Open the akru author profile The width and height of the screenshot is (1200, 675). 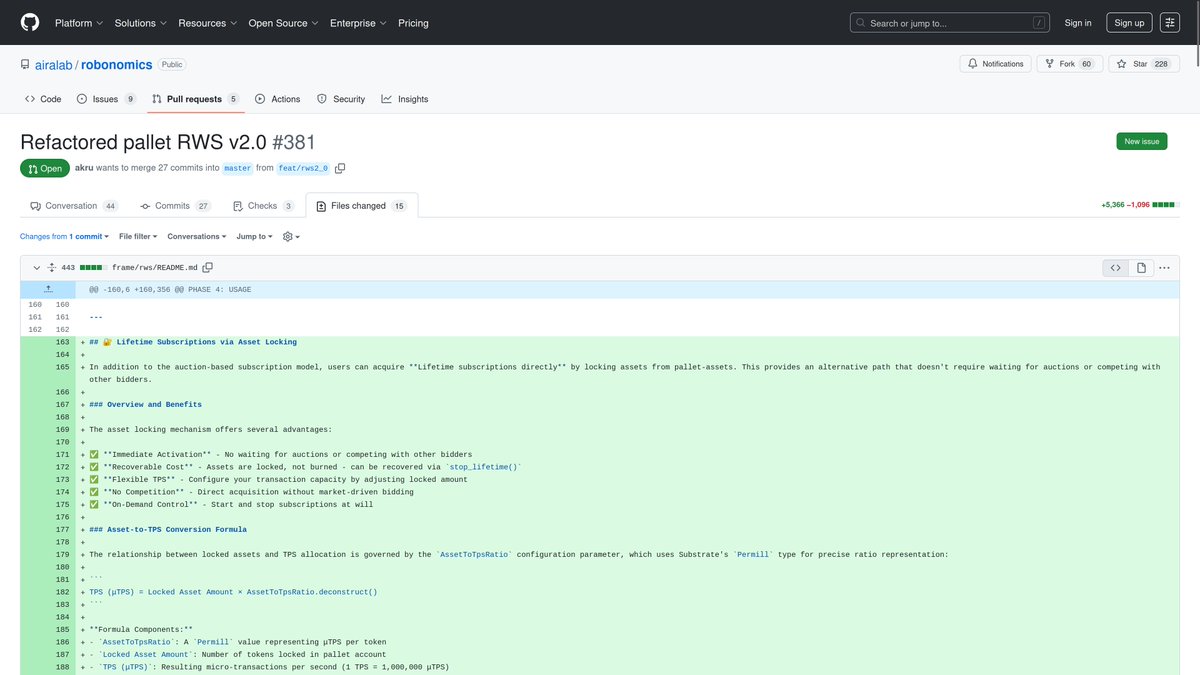84,168
